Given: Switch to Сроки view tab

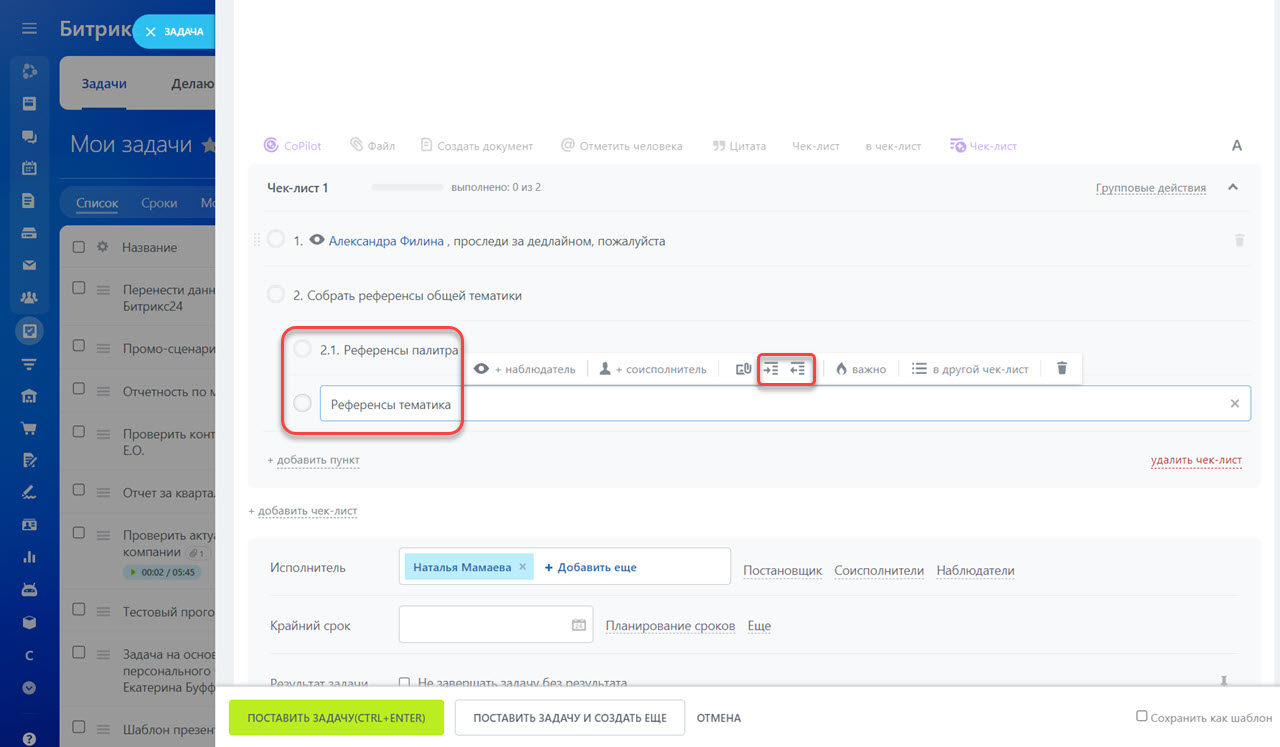Looking at the screenshot, I should (x=159, y=203).
